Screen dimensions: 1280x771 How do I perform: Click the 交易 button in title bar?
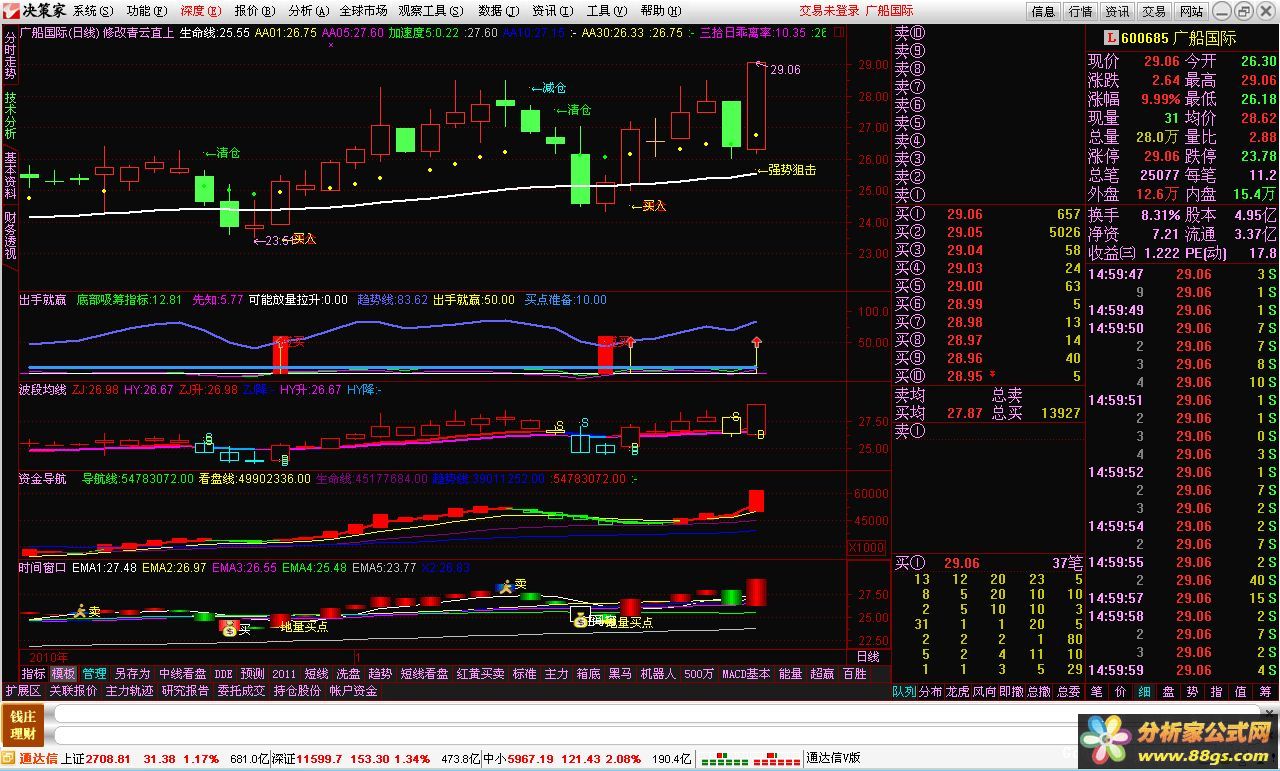pyautogui.click(x=1154, y=11)
